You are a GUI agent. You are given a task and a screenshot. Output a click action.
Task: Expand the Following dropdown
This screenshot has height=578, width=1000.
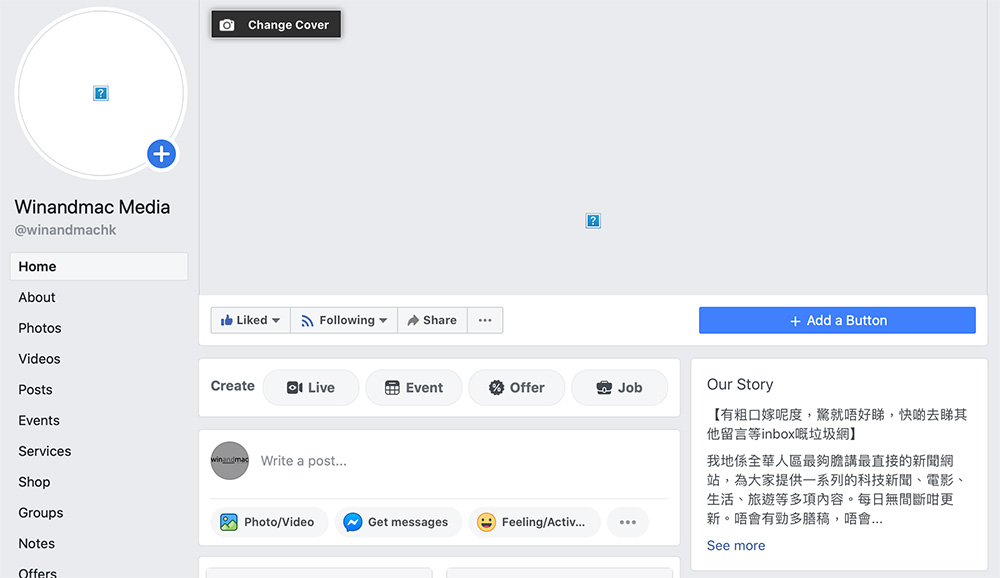click(x=344, y=321)
